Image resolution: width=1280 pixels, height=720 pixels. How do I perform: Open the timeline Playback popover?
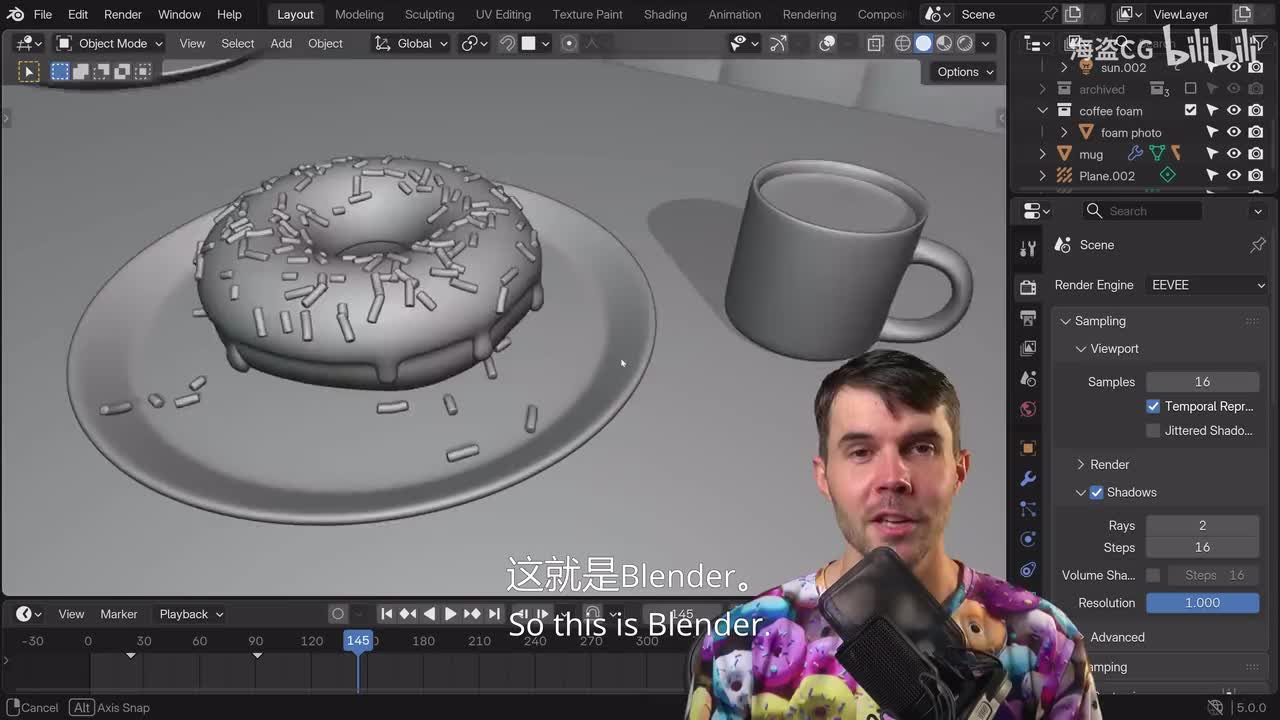click(x=190, y=614)
